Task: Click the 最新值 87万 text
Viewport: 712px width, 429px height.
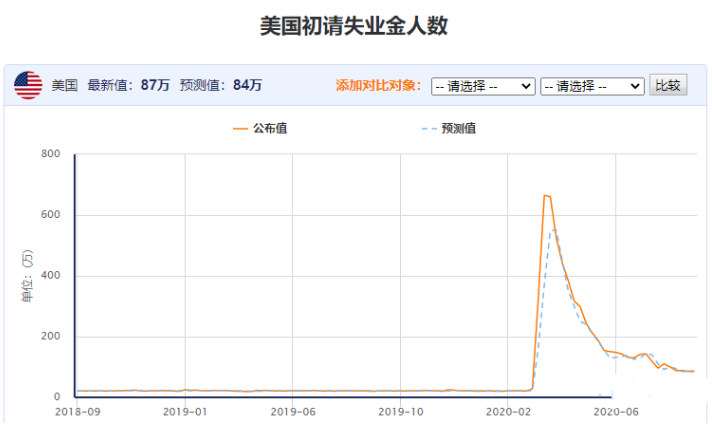Action: pyautogui.click(x=129, y=85)
